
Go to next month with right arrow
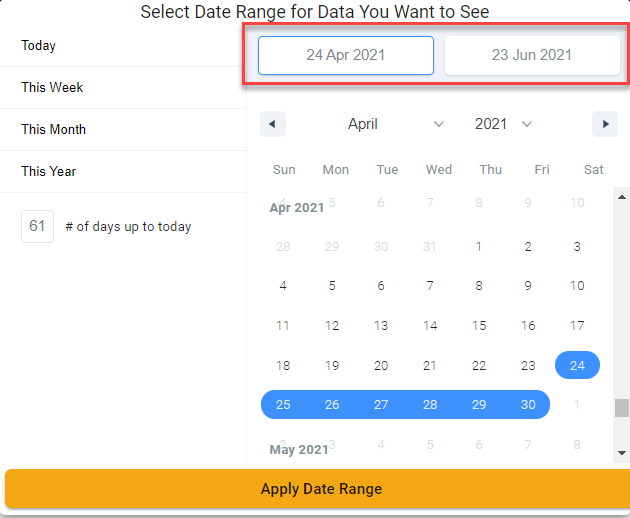point(605,124)
